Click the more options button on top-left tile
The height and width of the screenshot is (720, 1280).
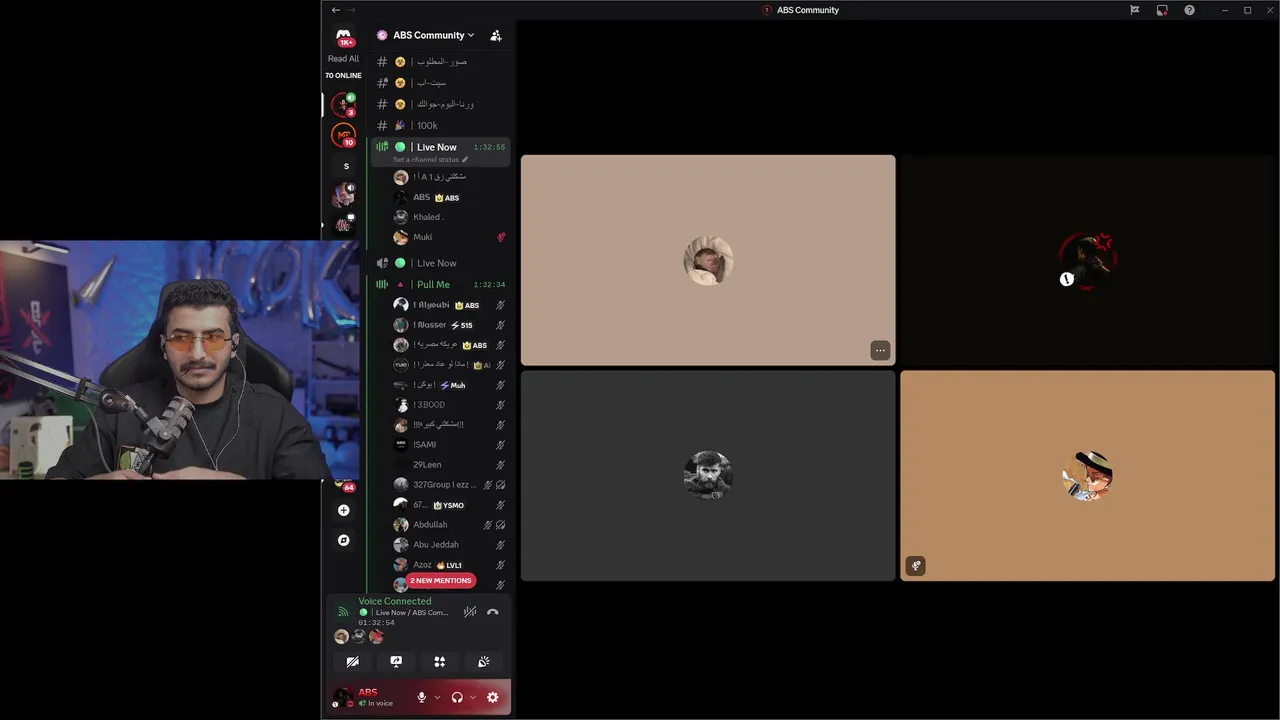tap(880, 350)
